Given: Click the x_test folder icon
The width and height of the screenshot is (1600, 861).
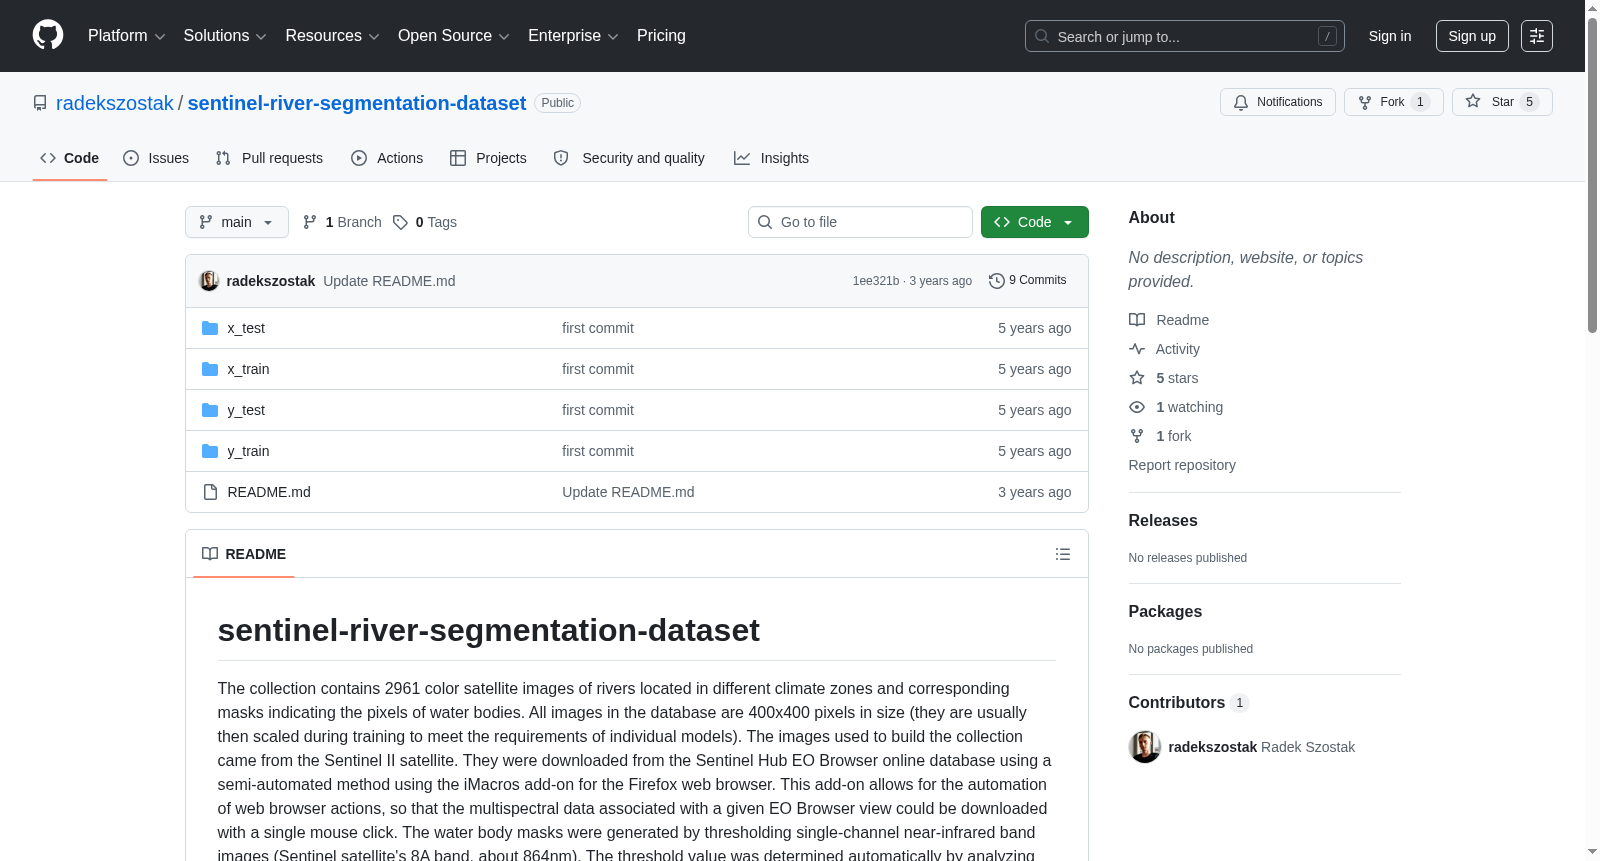Looking at the screenshot, I should coord(210,328).
